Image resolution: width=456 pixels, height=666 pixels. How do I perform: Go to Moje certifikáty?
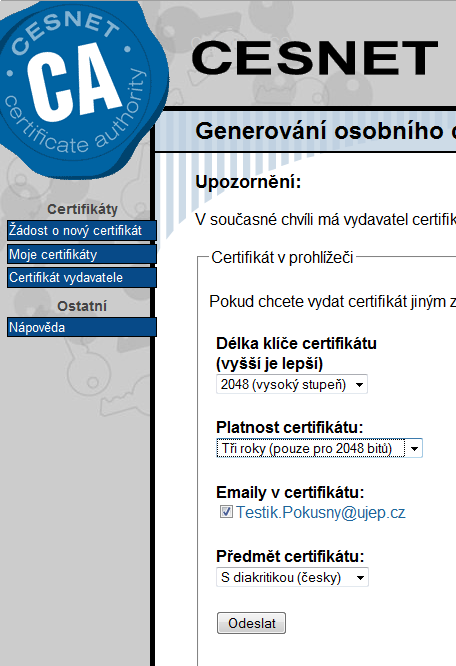tap(82, 254)
